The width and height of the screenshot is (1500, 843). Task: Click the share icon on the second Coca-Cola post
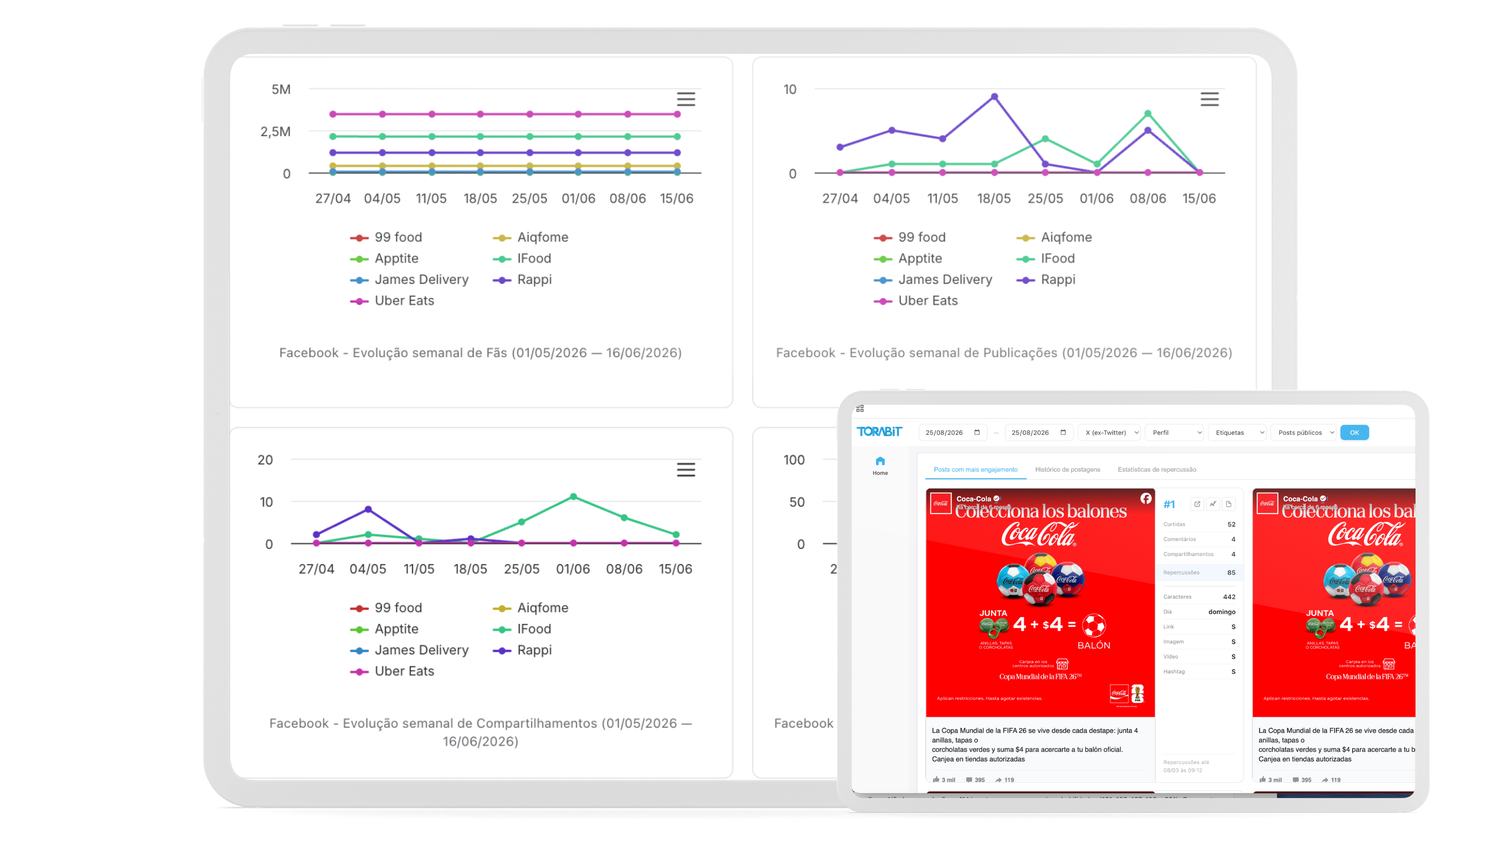pos(1324,780)
